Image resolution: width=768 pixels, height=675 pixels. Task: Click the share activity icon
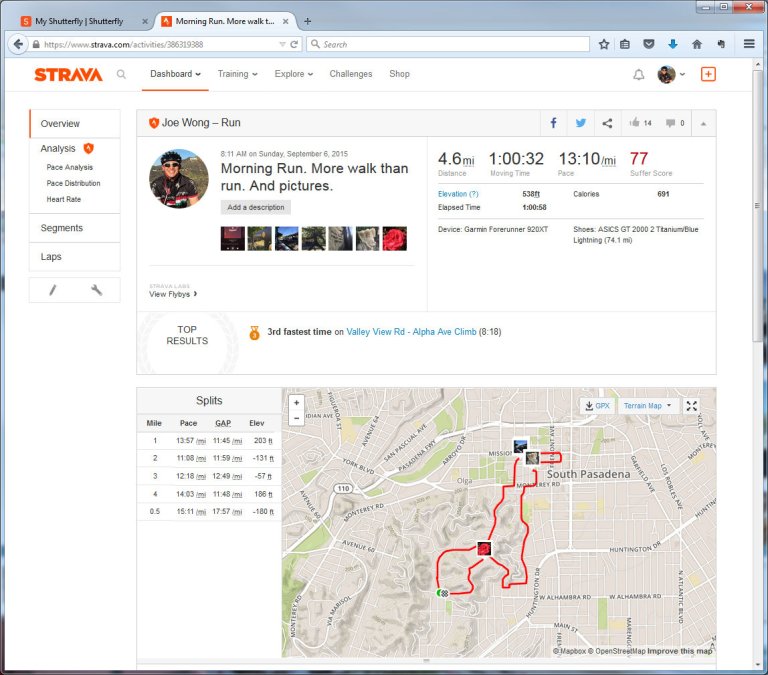(x=607, y=123)
